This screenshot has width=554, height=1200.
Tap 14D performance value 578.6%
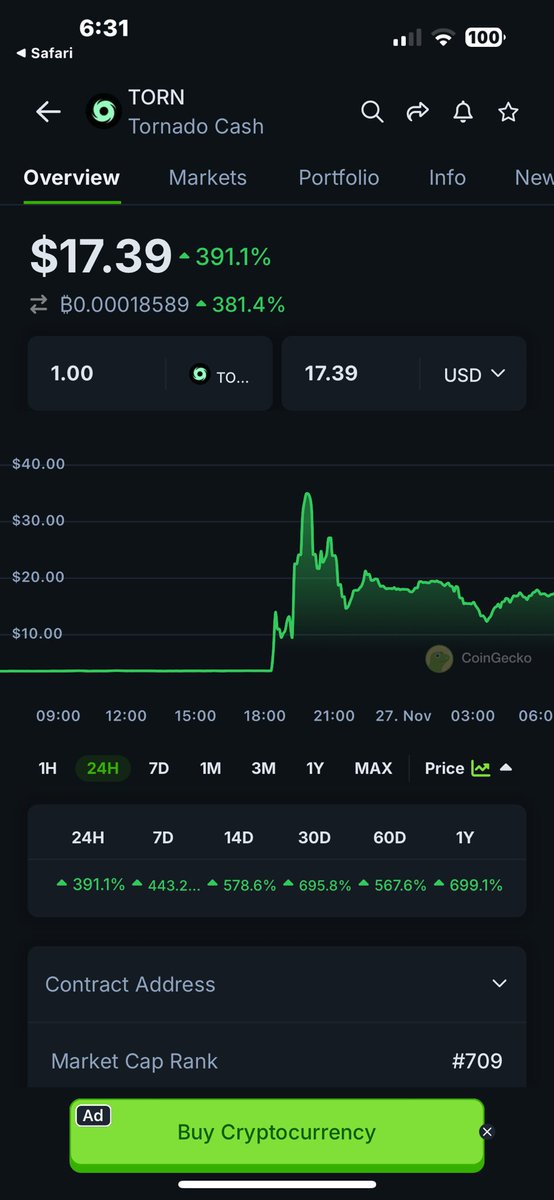pyautogui.click(x=243, y=885)
